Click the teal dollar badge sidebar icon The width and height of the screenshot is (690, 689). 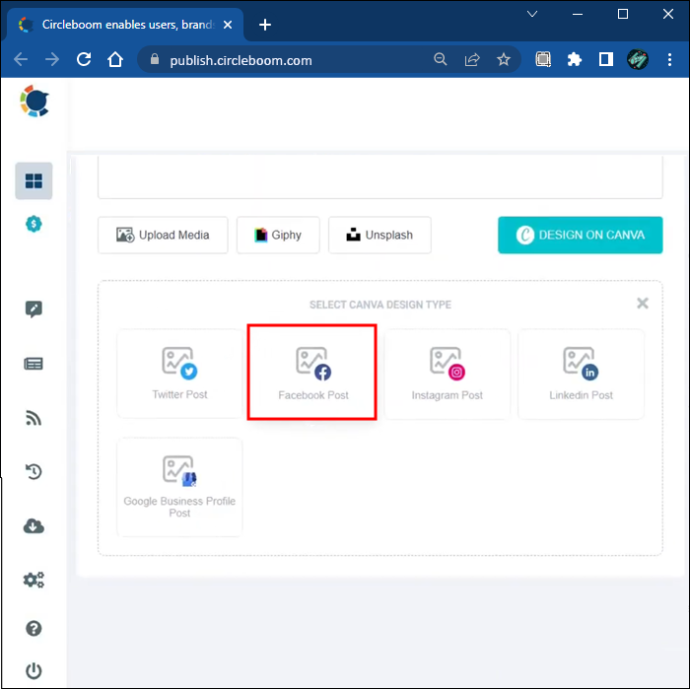click(x=33, y=224)
